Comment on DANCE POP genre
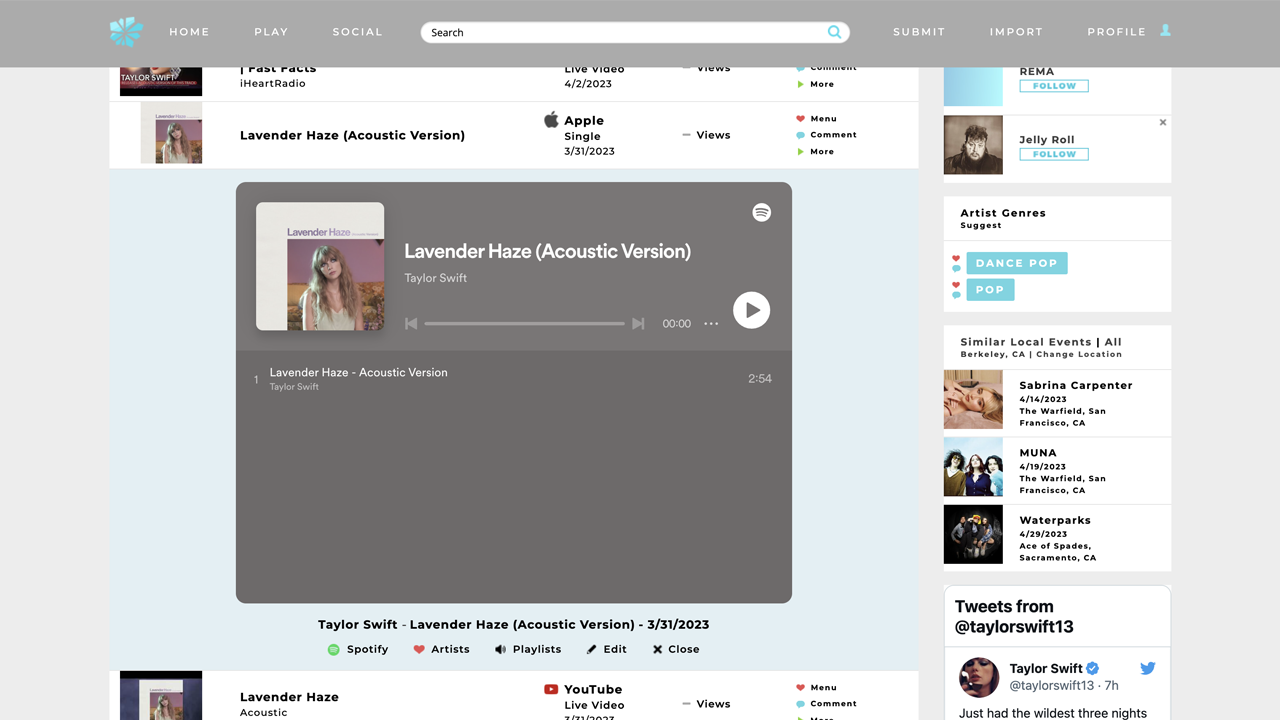Image resolution: width=1280 pixels, height=720 pixels. (x=956, y=268)
